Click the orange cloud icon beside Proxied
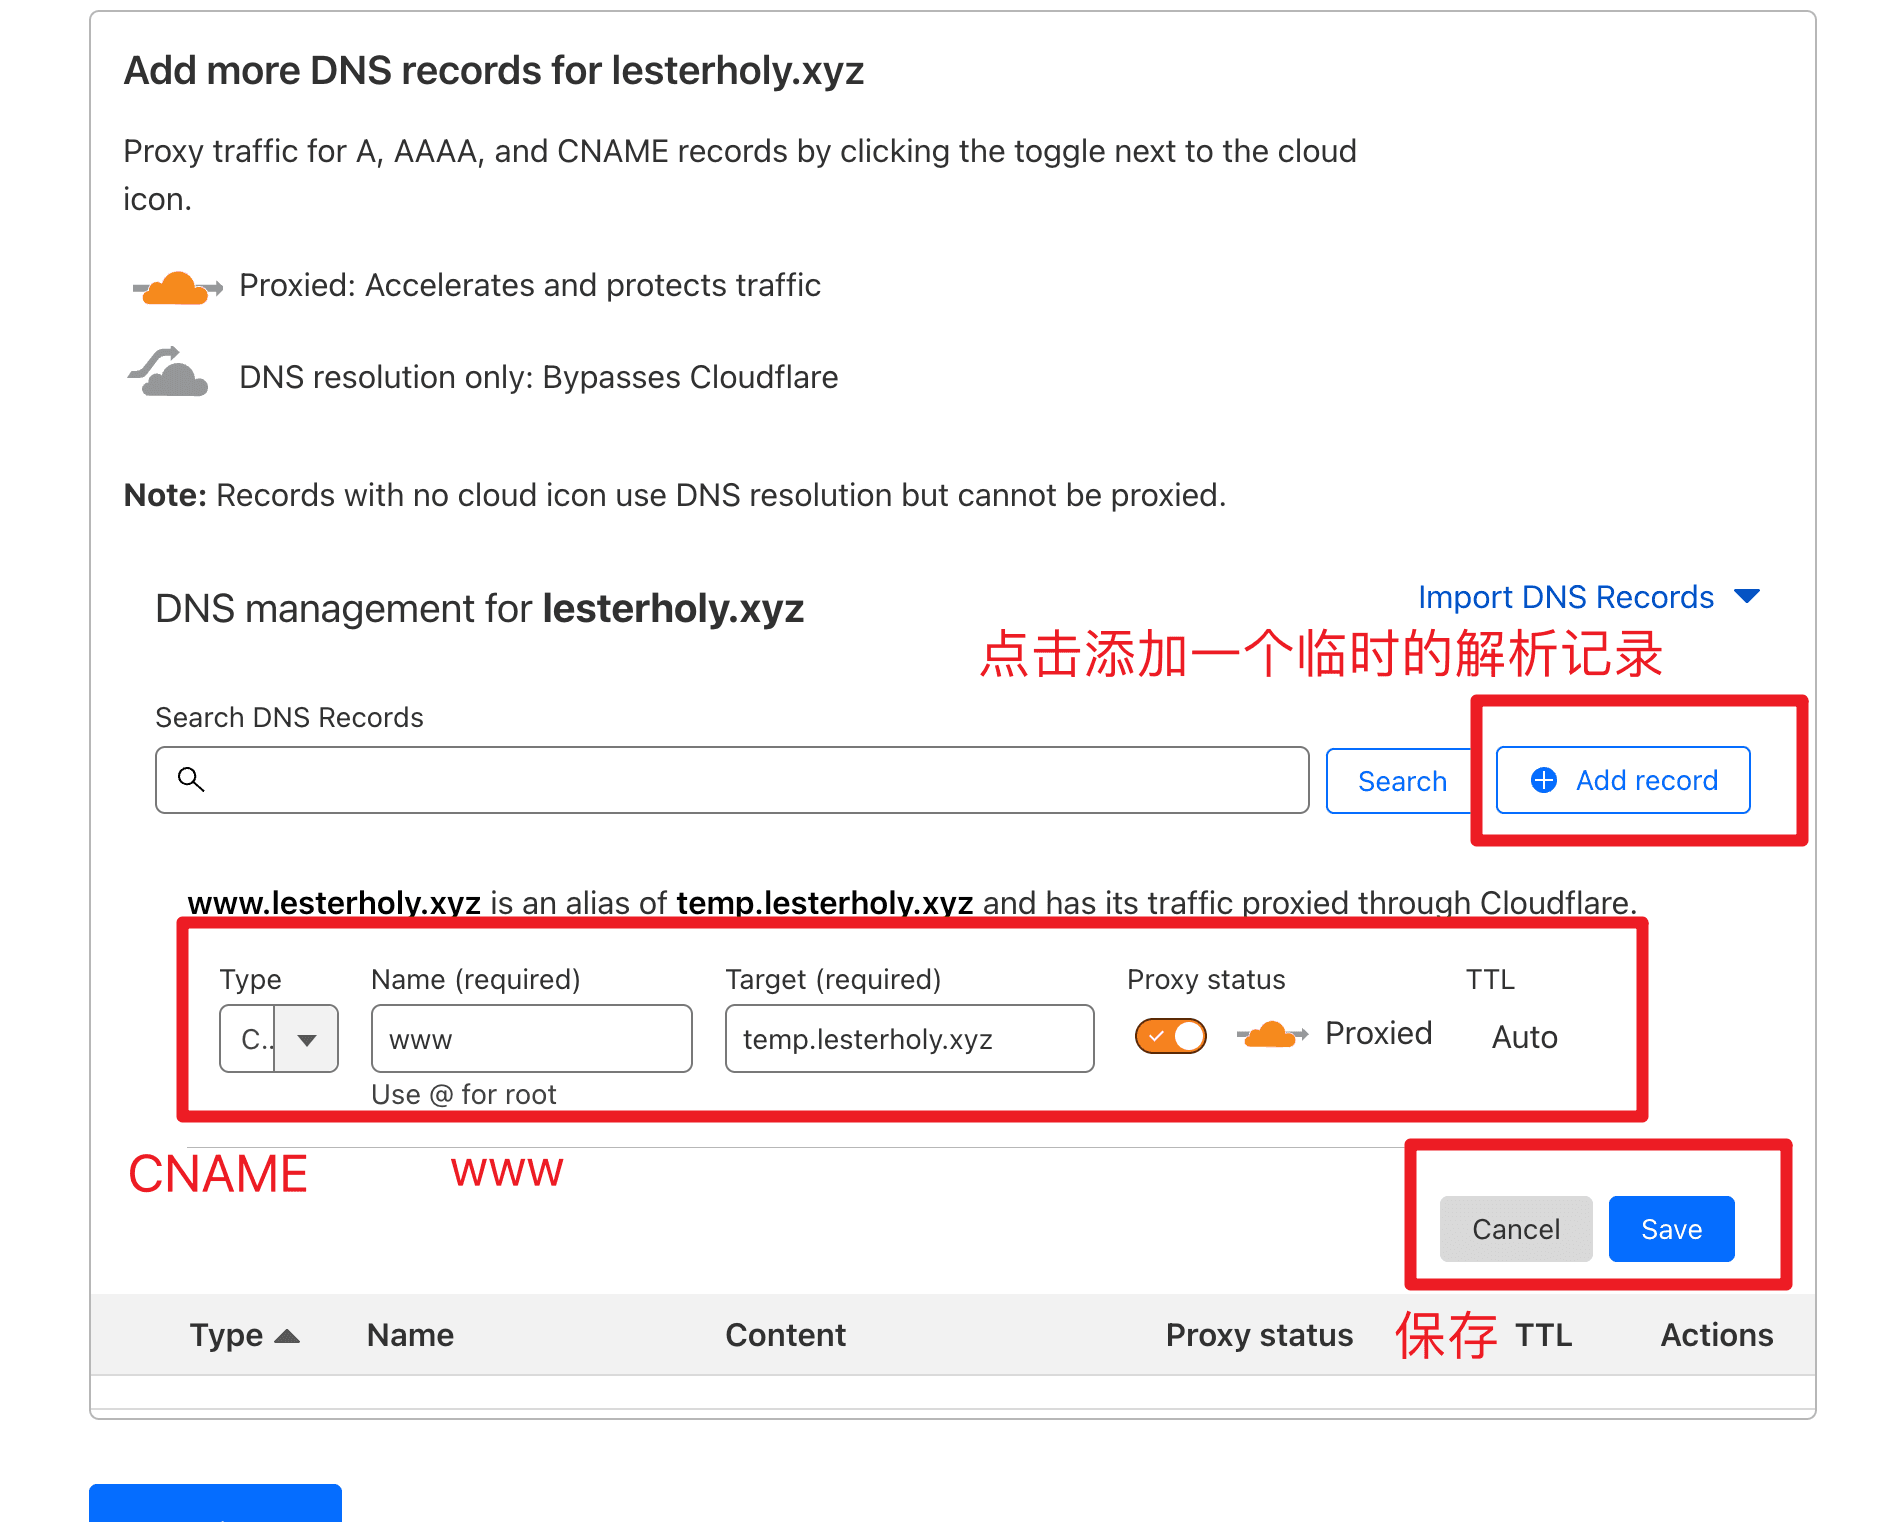This screenshot has height=1522, width=1890. point(1272,1034)
